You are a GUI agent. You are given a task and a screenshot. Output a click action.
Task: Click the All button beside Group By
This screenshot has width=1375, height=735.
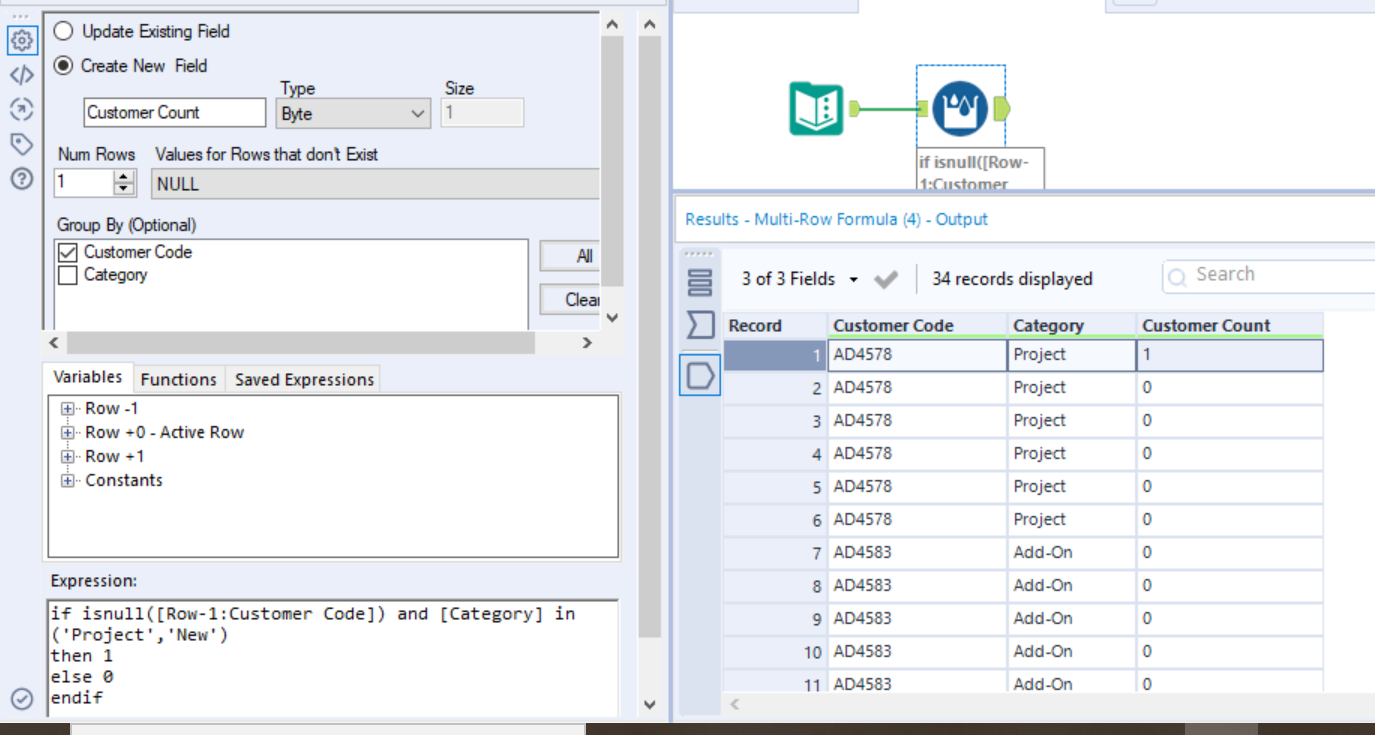pos(584,257)
